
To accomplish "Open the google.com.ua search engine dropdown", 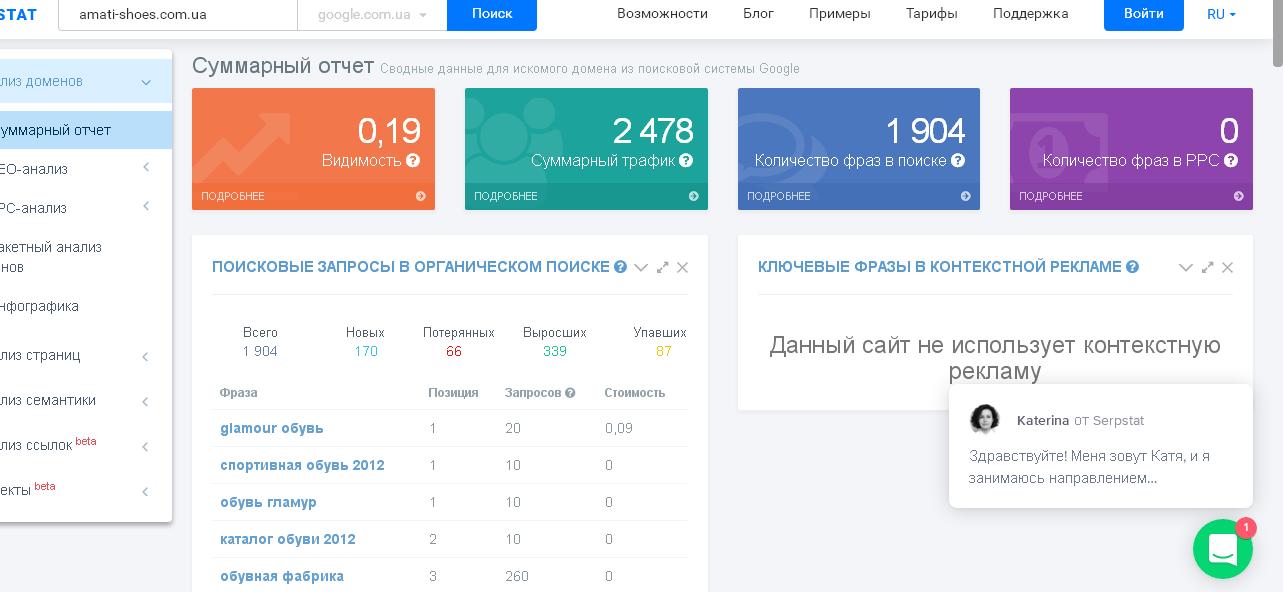I will tap(372, 14).
